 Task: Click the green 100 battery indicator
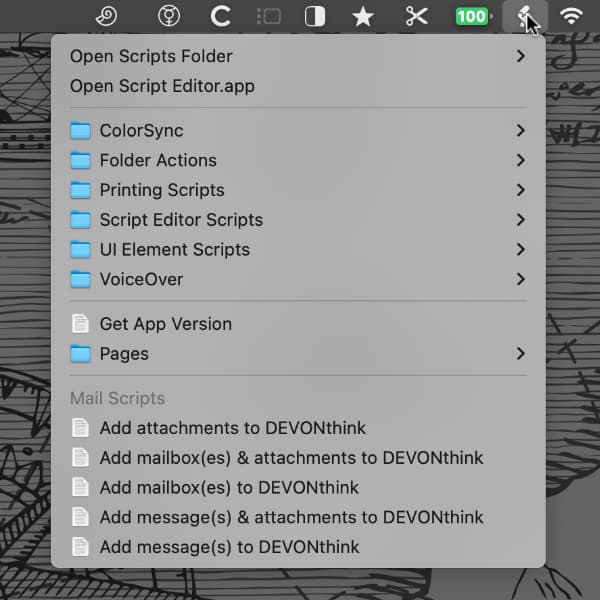pos(473,16)
